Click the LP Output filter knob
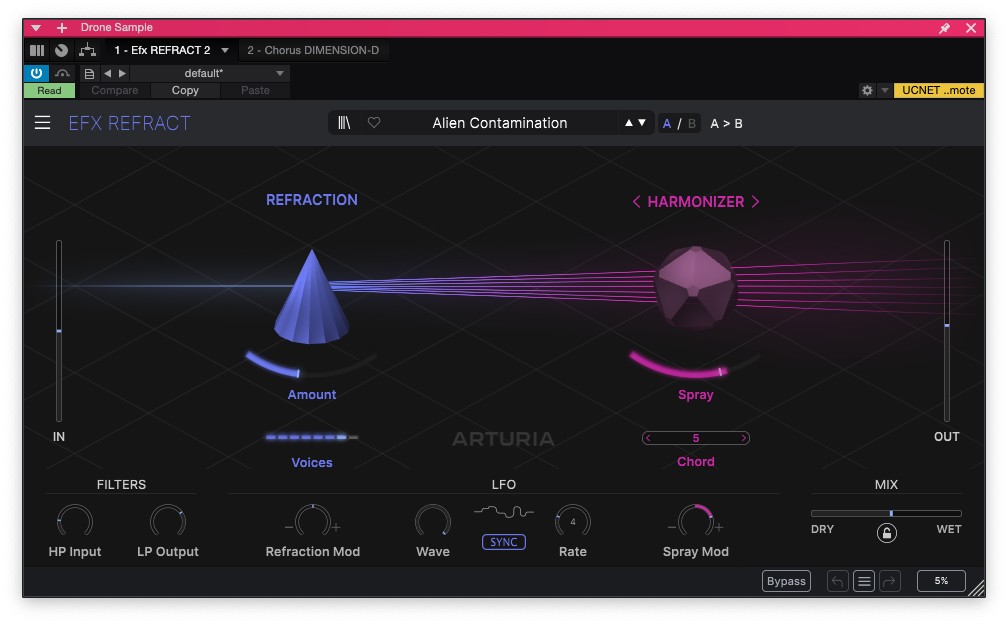Image resolution: width=1008 pixels, height=624 pixels. pyautogui.click(x=168, y=522)
